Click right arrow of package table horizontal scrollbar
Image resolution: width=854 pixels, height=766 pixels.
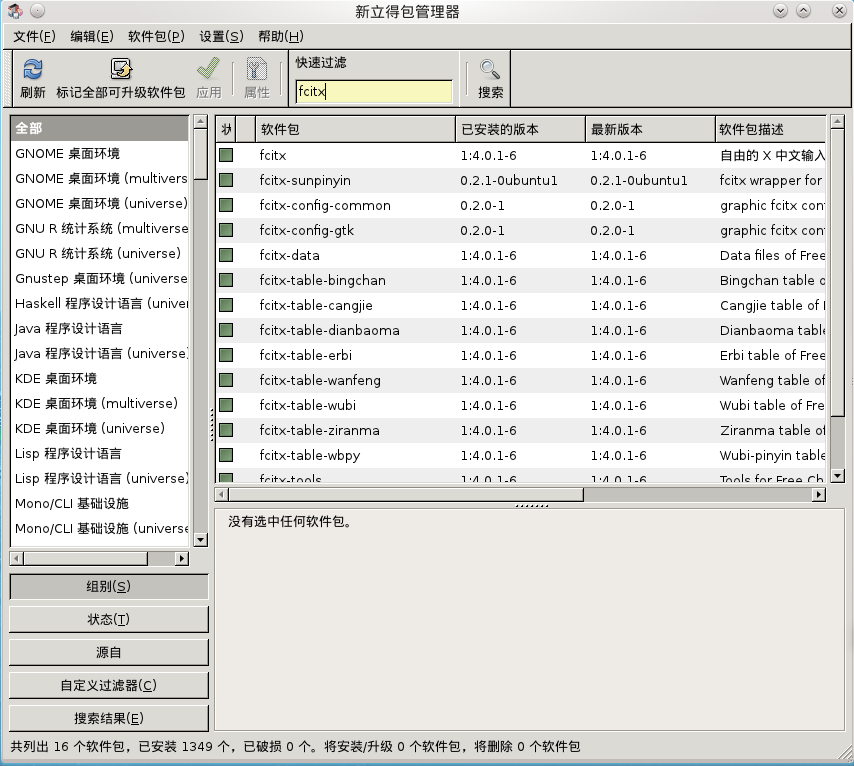pos(819,495)
